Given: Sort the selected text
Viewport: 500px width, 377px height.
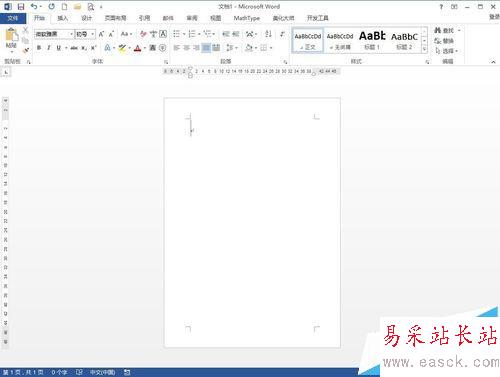Looking at the screenshot, I should click(268, 34).
